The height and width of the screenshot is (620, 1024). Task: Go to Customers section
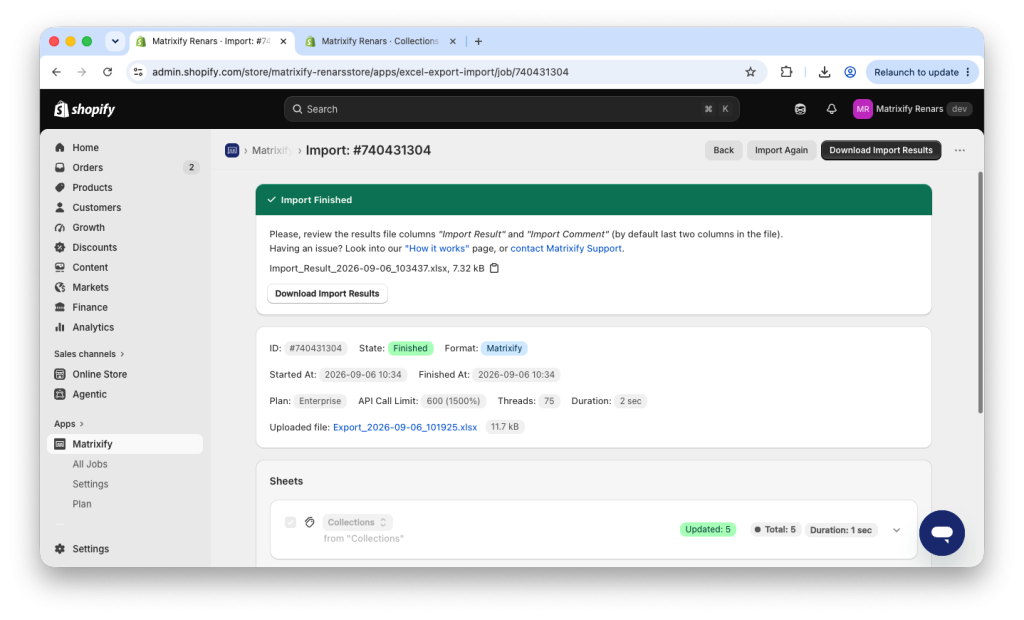pyautogui.click(x=97, y=207)
